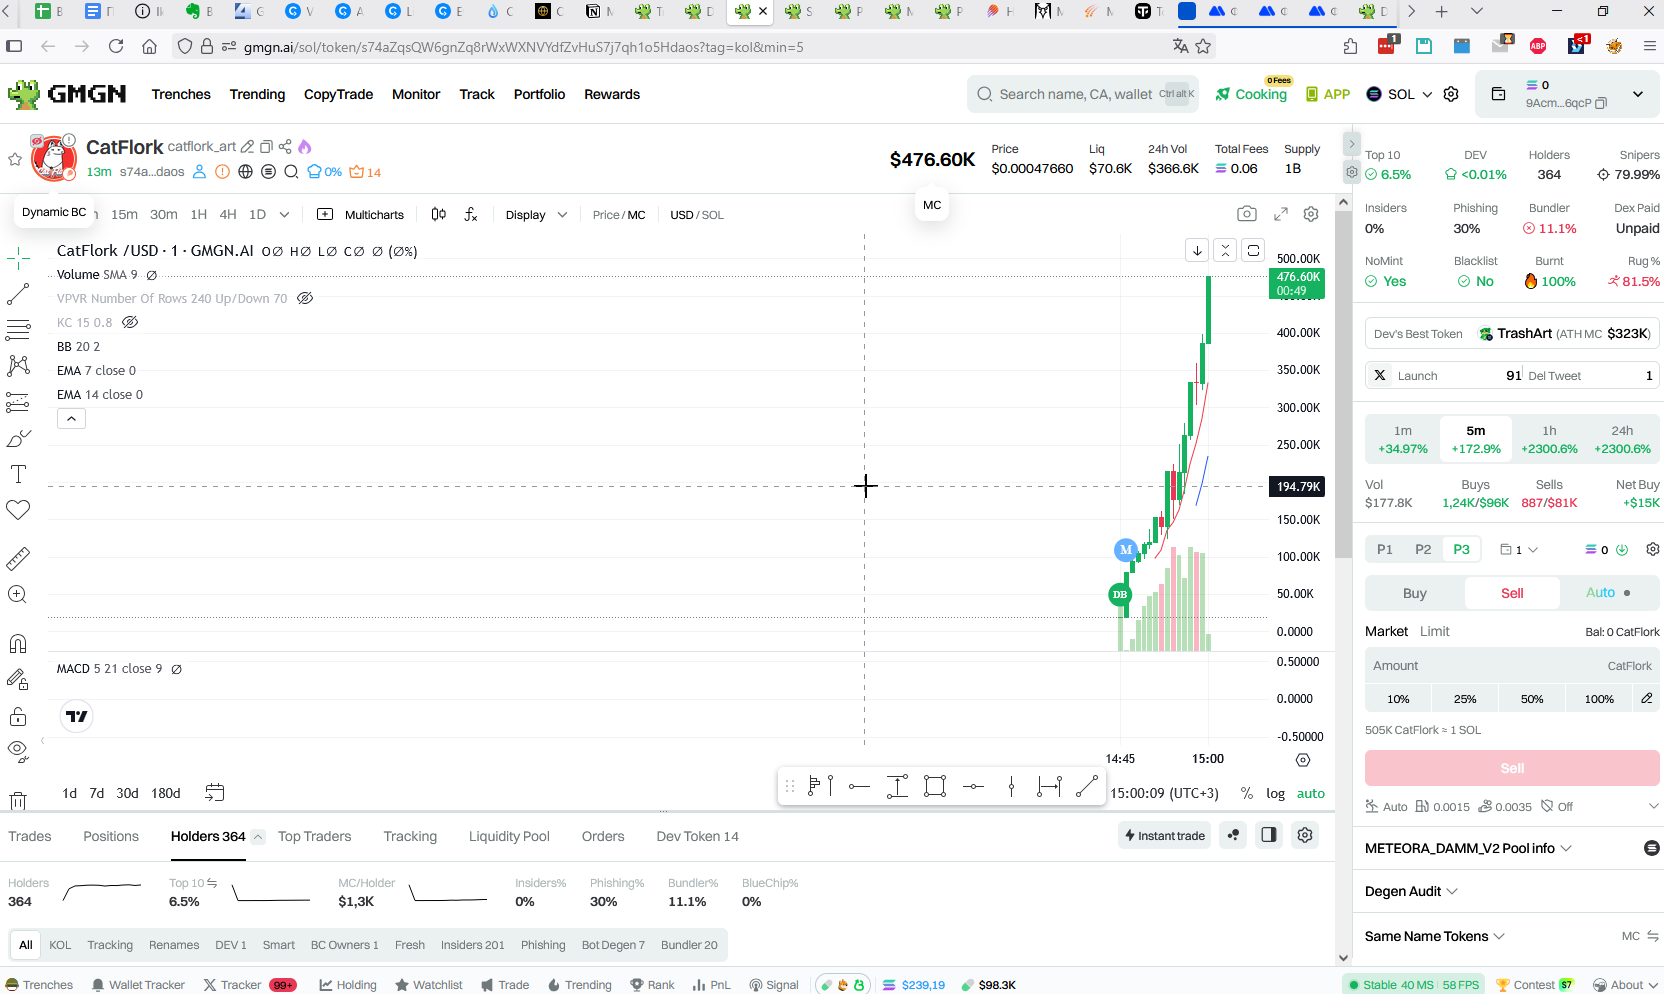Open the Portfolio page

click(x=539, y=94)
